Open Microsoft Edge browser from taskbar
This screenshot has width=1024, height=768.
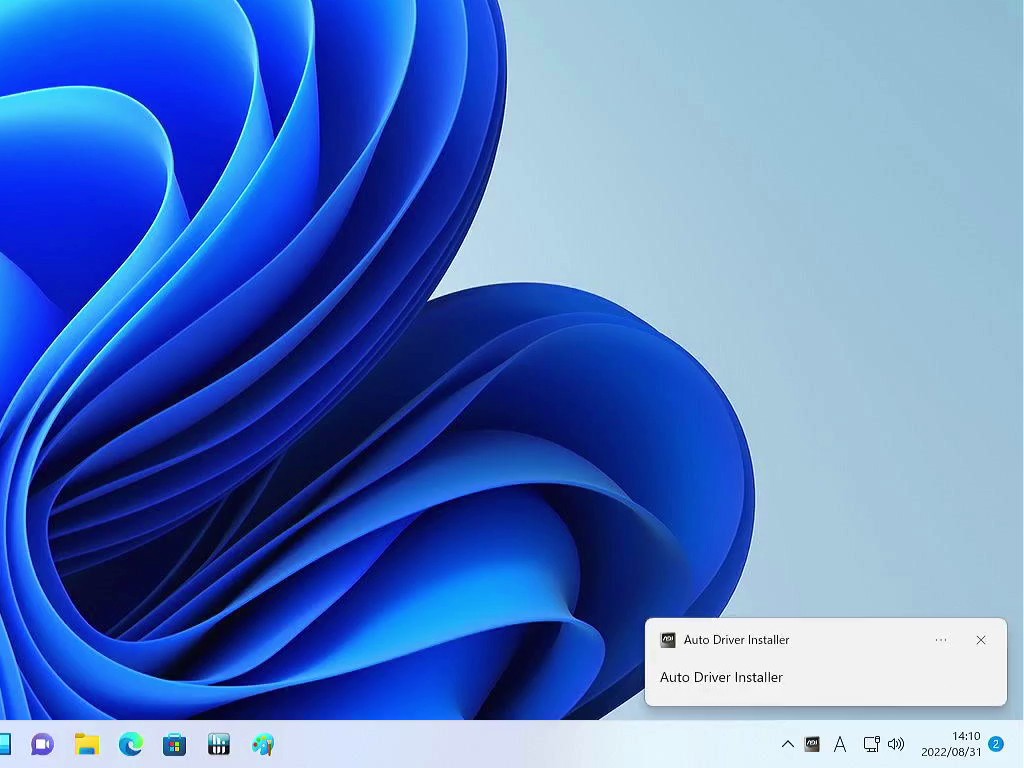coord(131,744)
